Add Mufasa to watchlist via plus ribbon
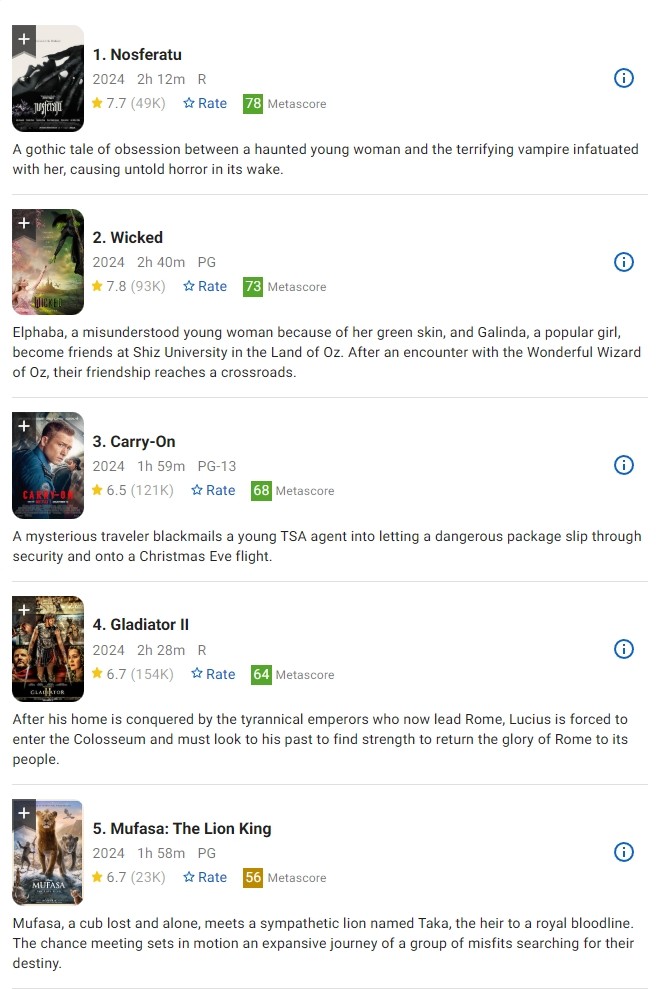Screen dimensions: 656x989 click(24, 814)
